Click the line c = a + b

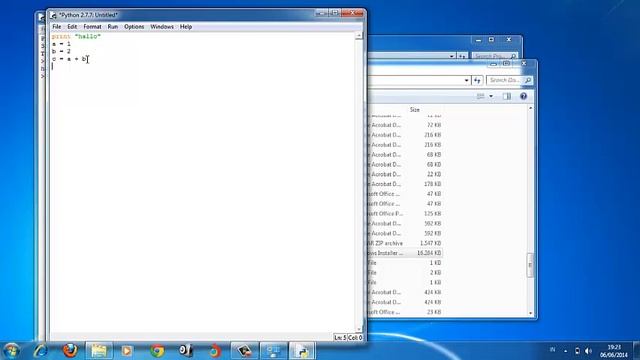(x=69, y=59)
